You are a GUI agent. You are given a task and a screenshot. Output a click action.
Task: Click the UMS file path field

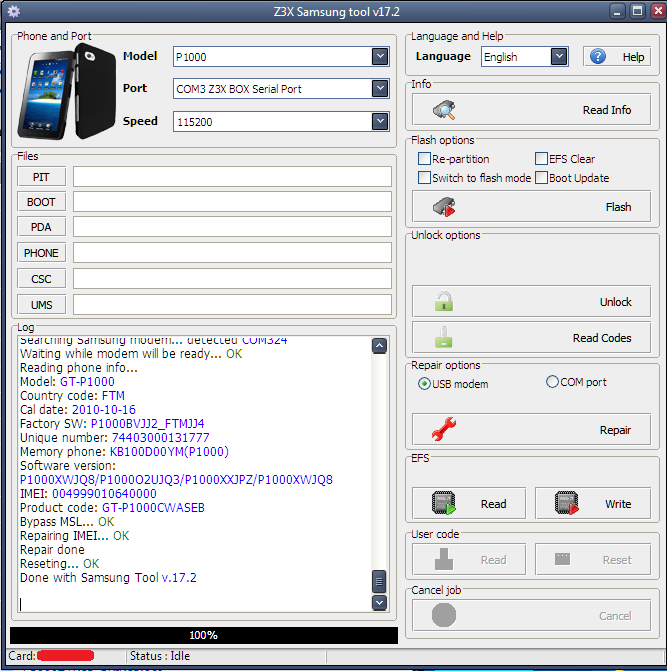coord(232,305)
